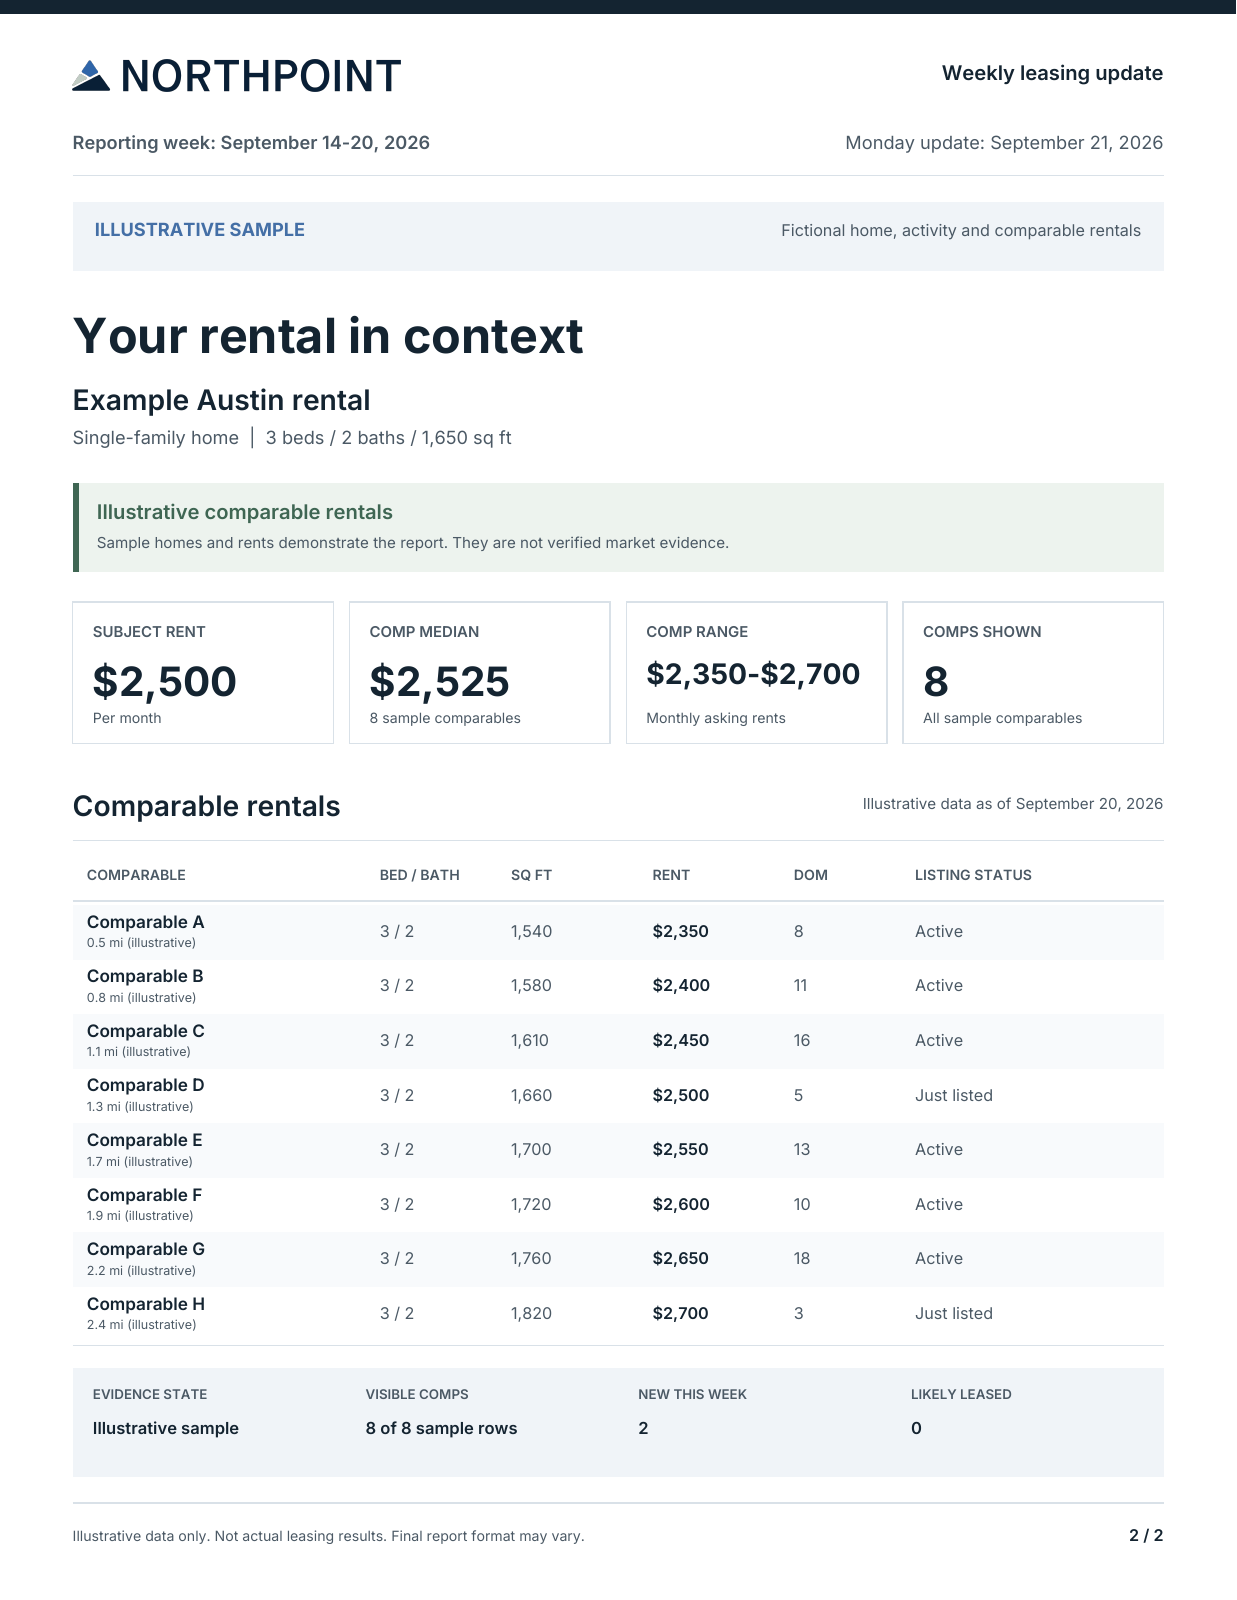Click the $2,700 rent cell
The width and height of the screenshot is (1237, 1600).
[681, 1313]
